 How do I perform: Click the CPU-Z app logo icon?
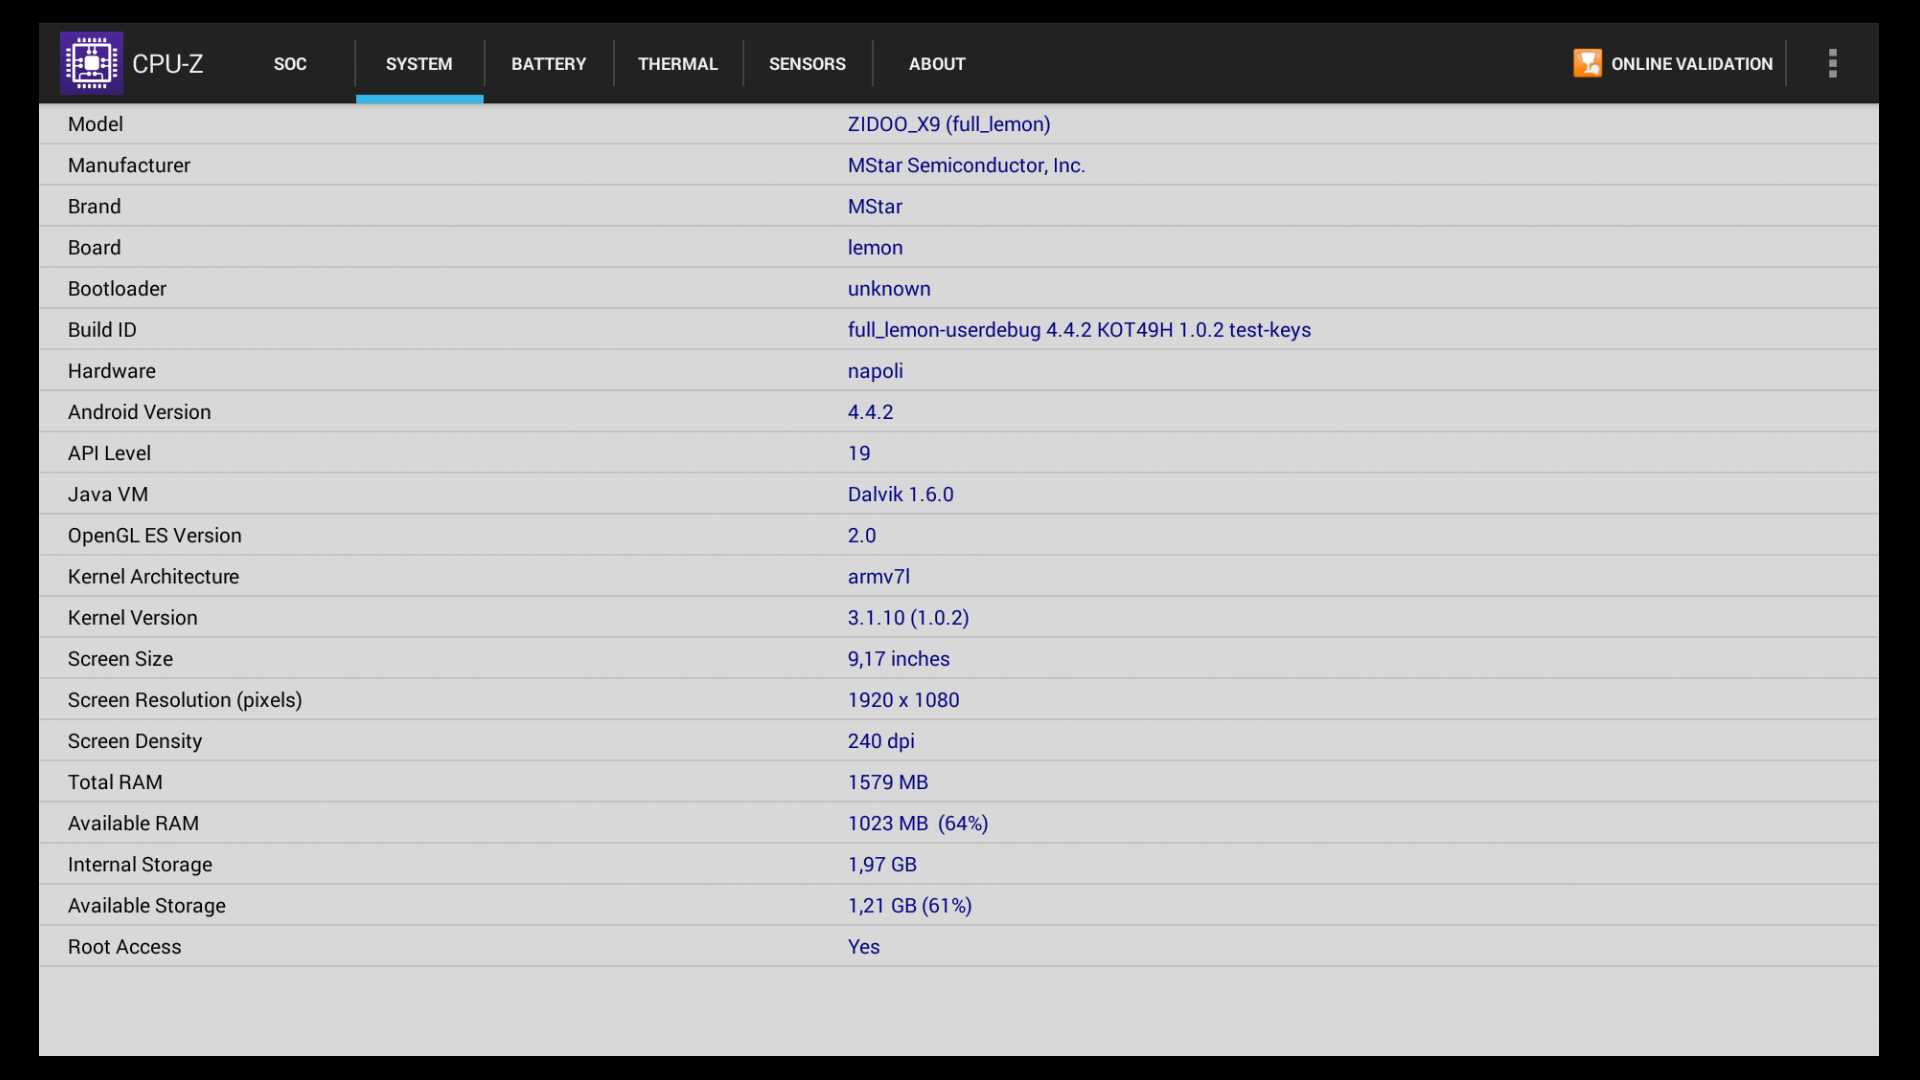pyautogui.click(x=91, y=63)
